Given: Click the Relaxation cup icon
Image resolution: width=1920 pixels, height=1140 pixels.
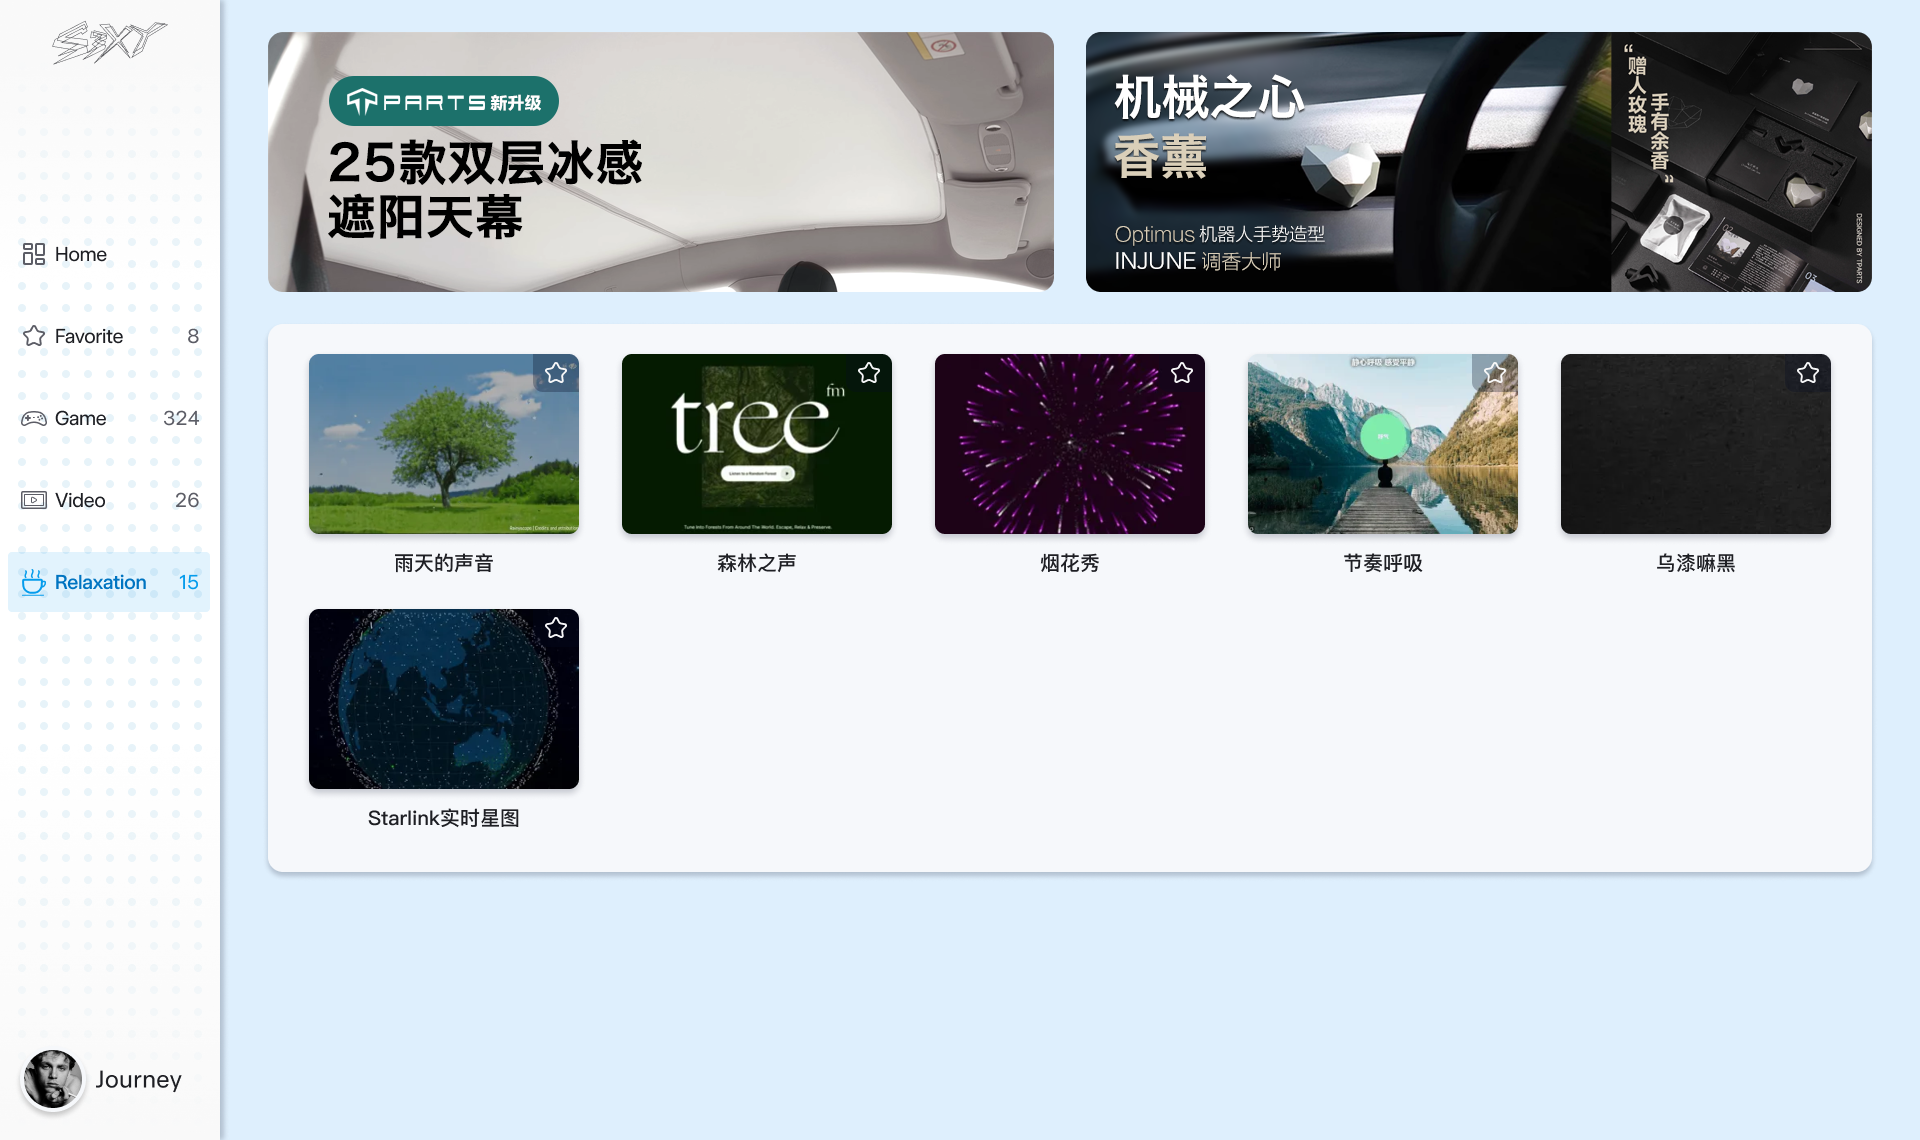Looking at the screenshot, I should point(34,582).
